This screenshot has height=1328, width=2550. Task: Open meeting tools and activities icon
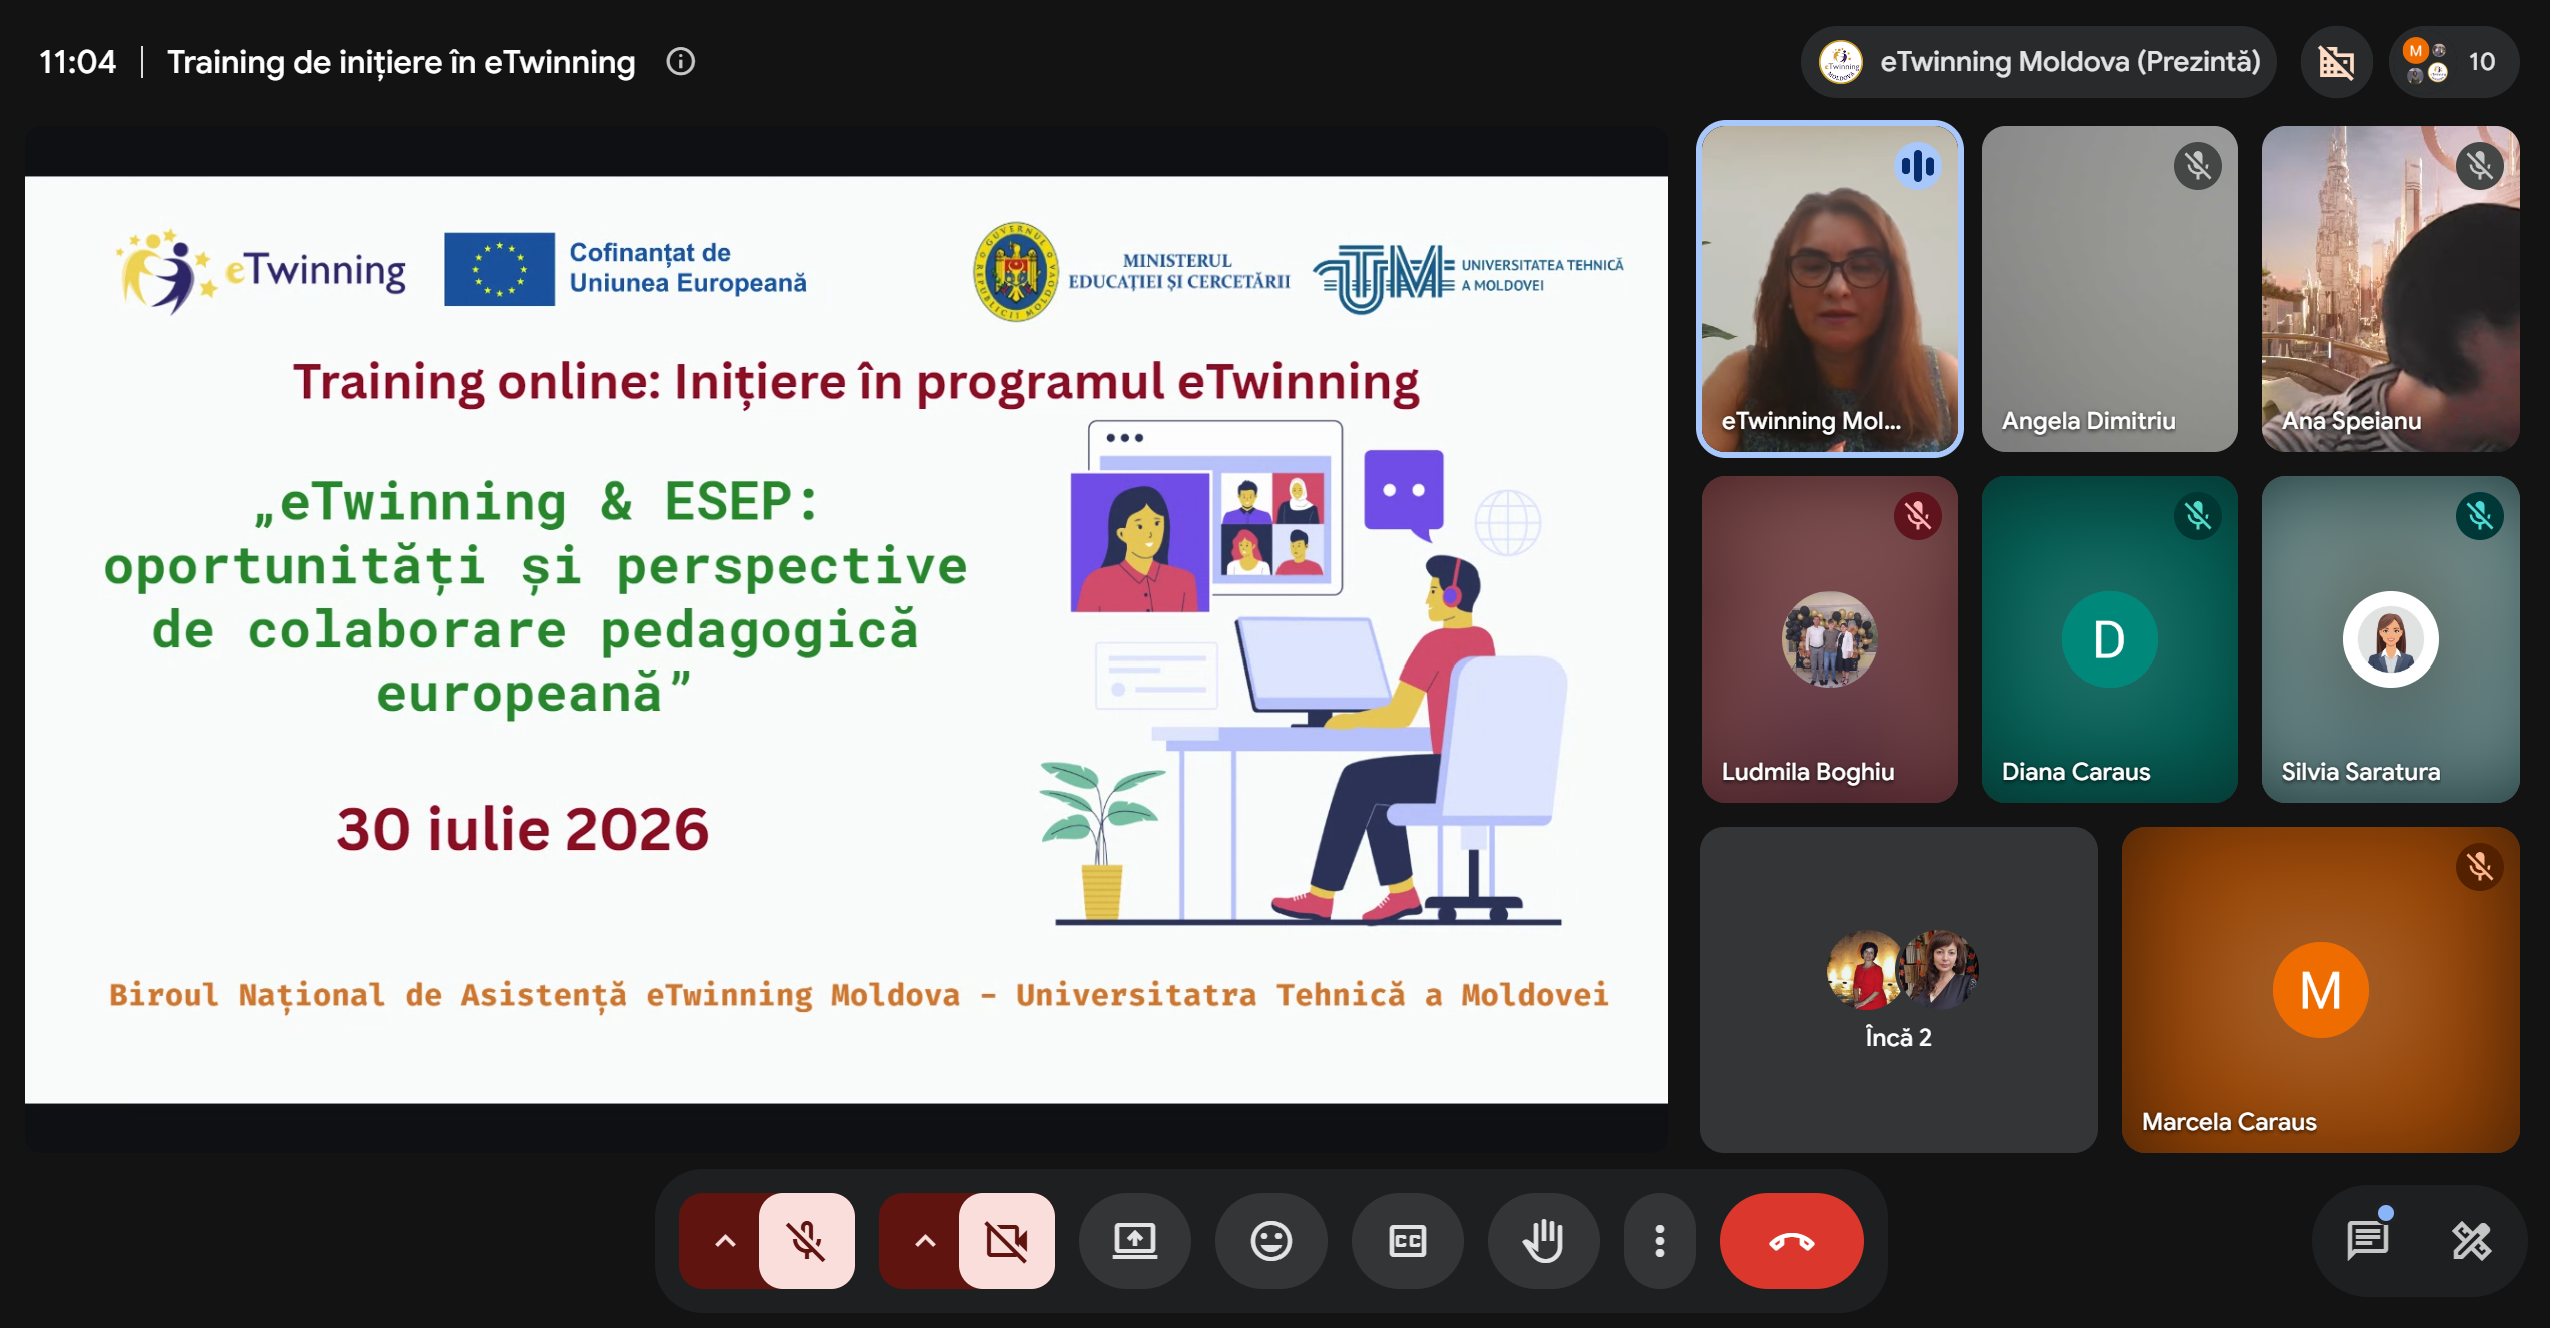[x=2471, y=1241]
